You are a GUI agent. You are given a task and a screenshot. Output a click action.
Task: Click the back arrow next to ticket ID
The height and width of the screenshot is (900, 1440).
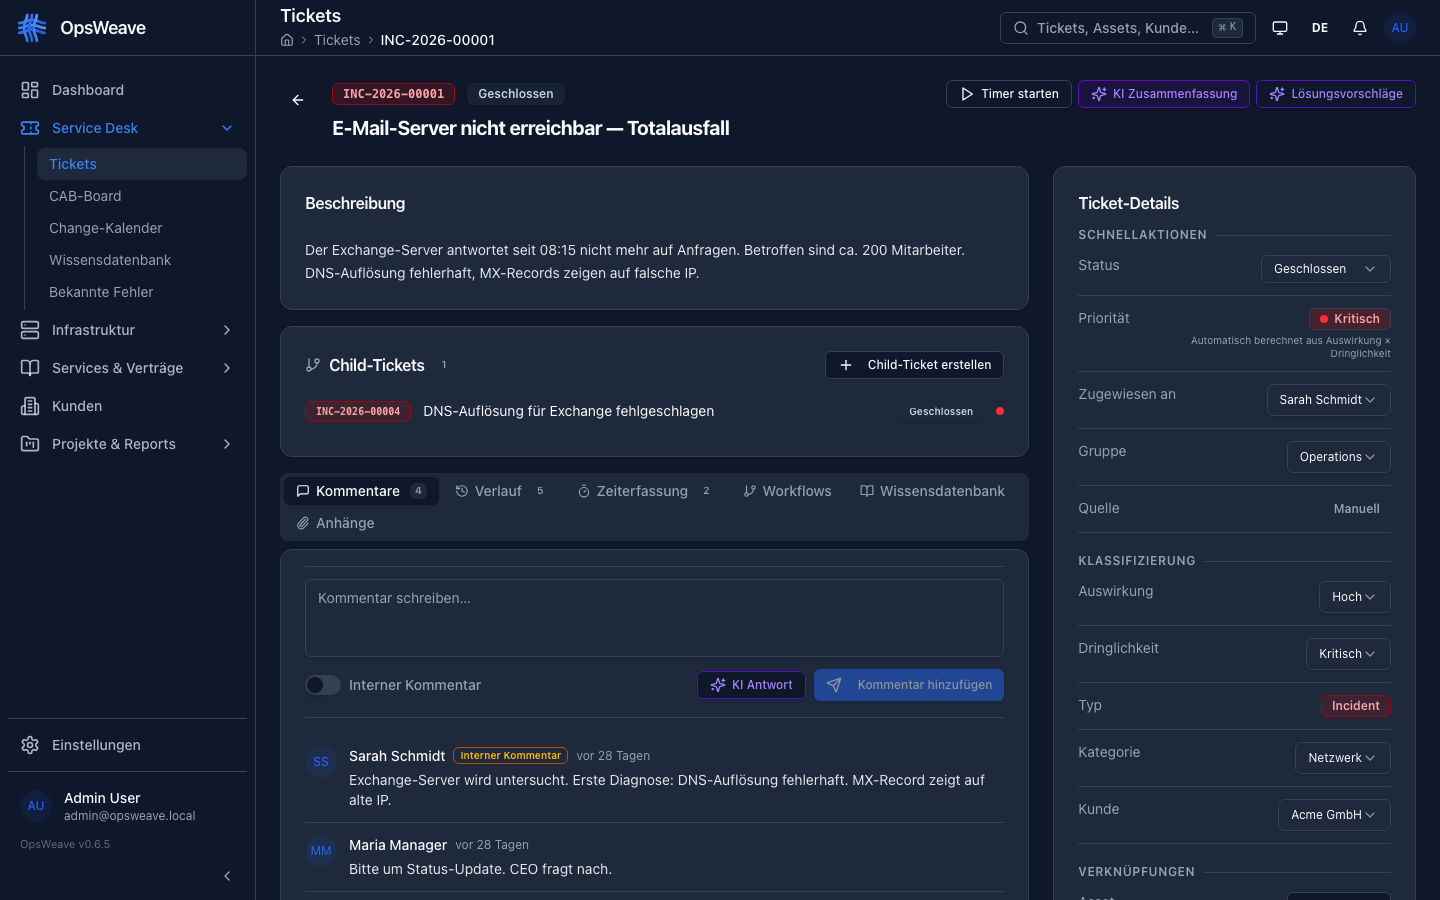(298, 100)
